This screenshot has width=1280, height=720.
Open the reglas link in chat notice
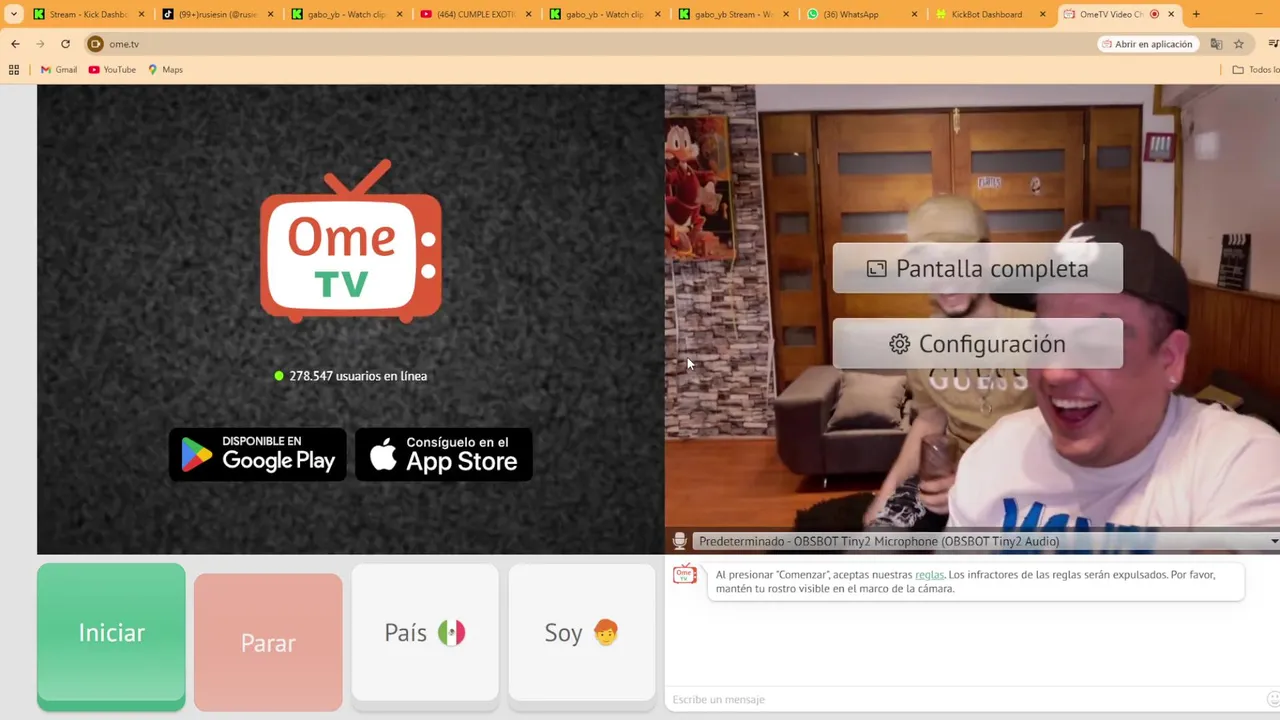click(x=929, y=575)
